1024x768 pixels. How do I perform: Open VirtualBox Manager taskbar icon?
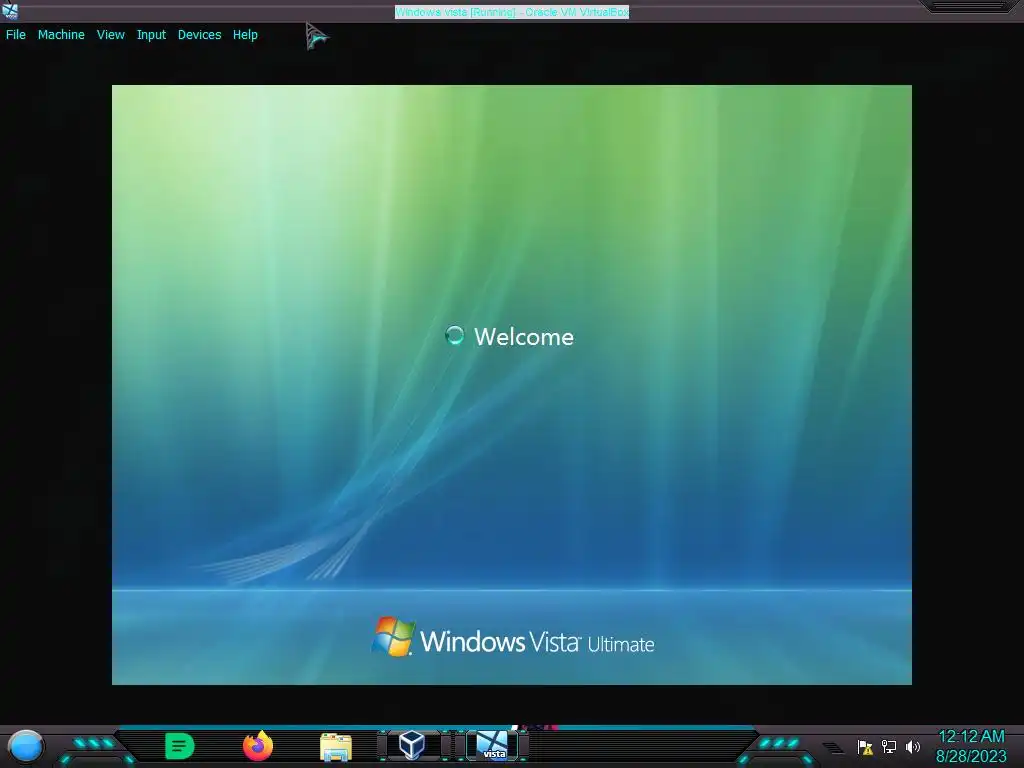click(412, 745)
